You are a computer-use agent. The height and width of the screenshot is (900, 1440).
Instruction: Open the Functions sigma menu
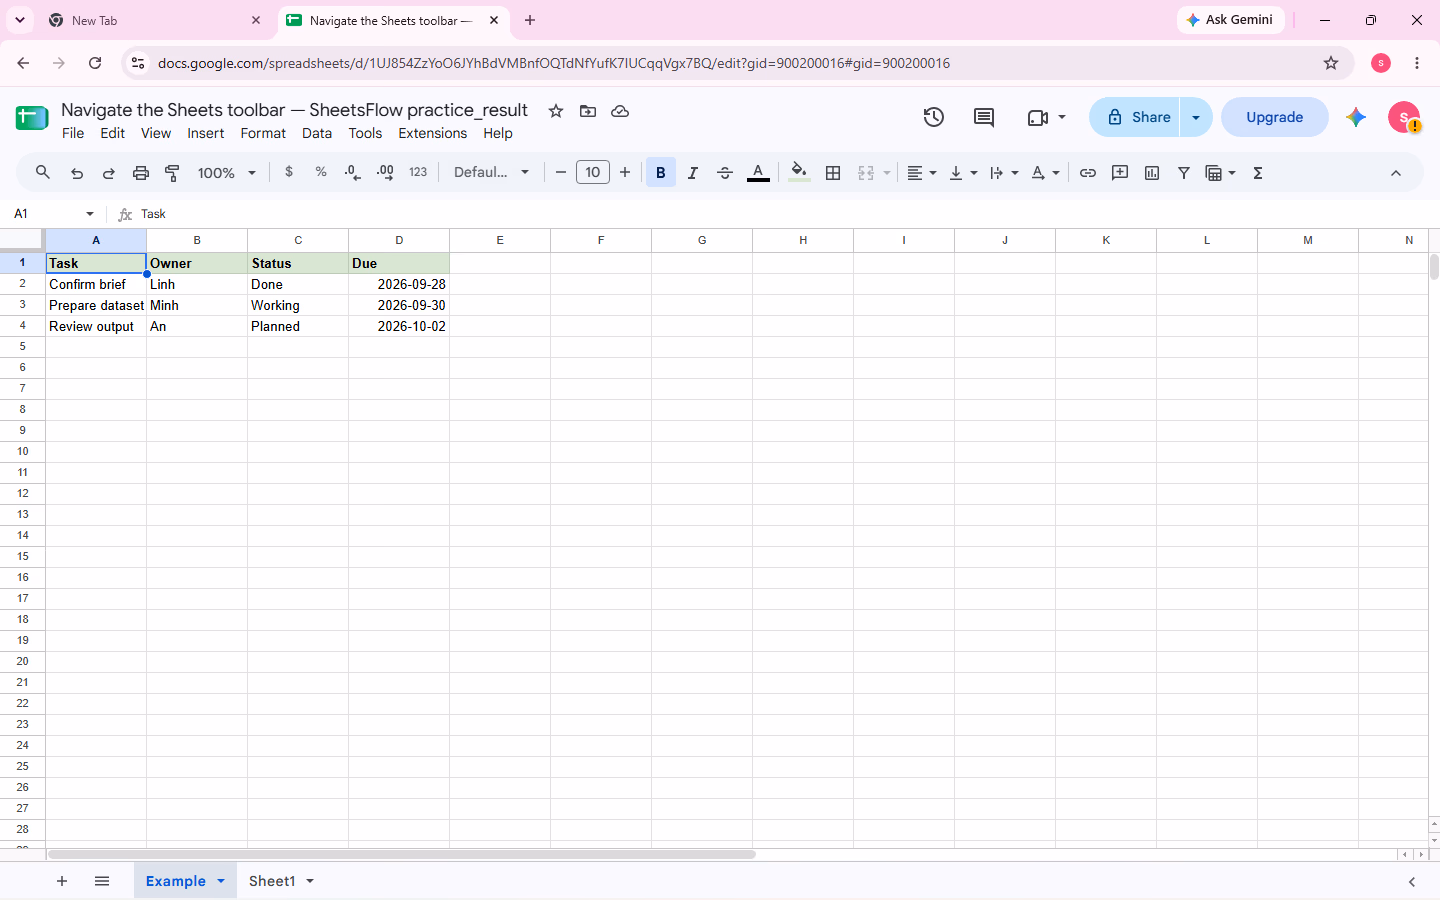(1258, 173)
